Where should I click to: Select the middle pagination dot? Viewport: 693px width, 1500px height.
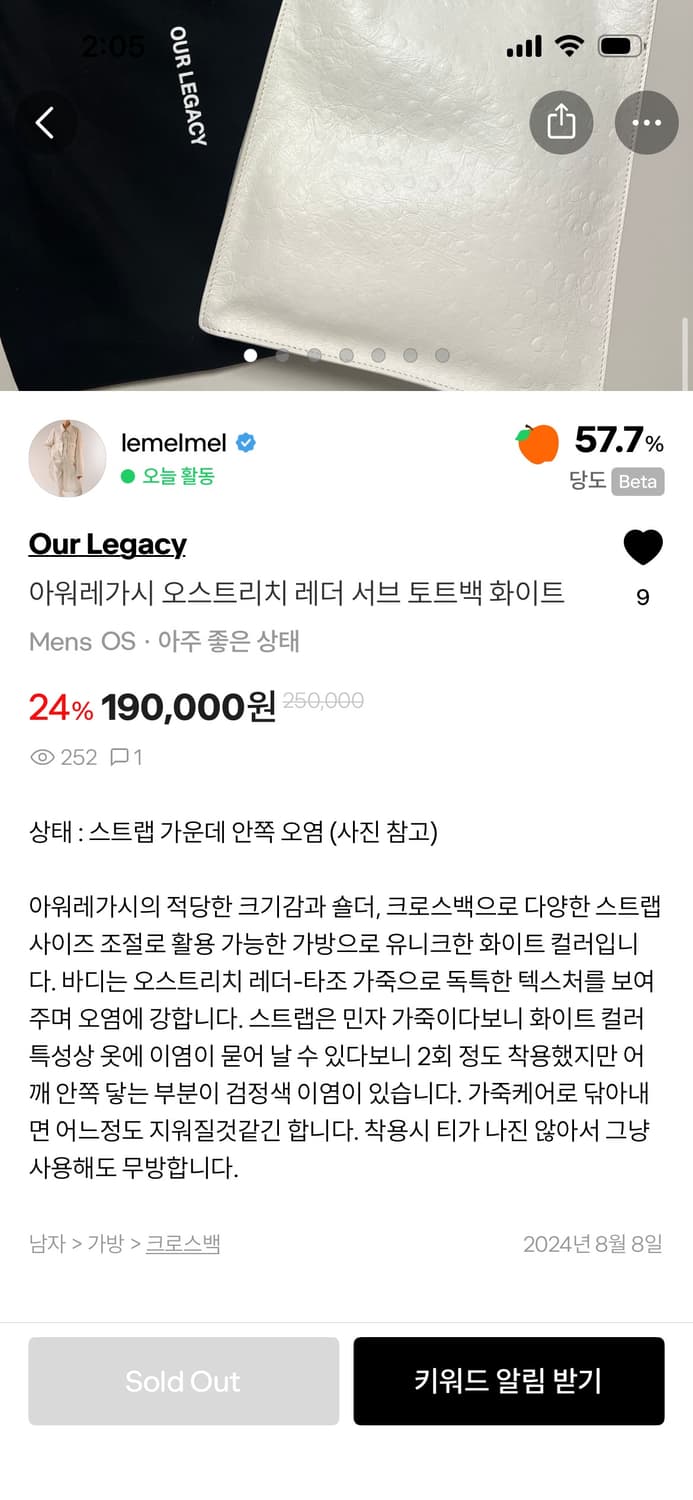(344, 354)
